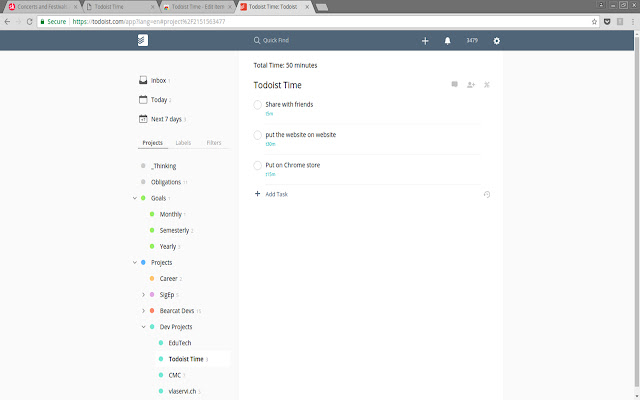Open the Chrome menu dots
Image resolution: width=640 pixels, height=400 pixels.
point(633,22)
